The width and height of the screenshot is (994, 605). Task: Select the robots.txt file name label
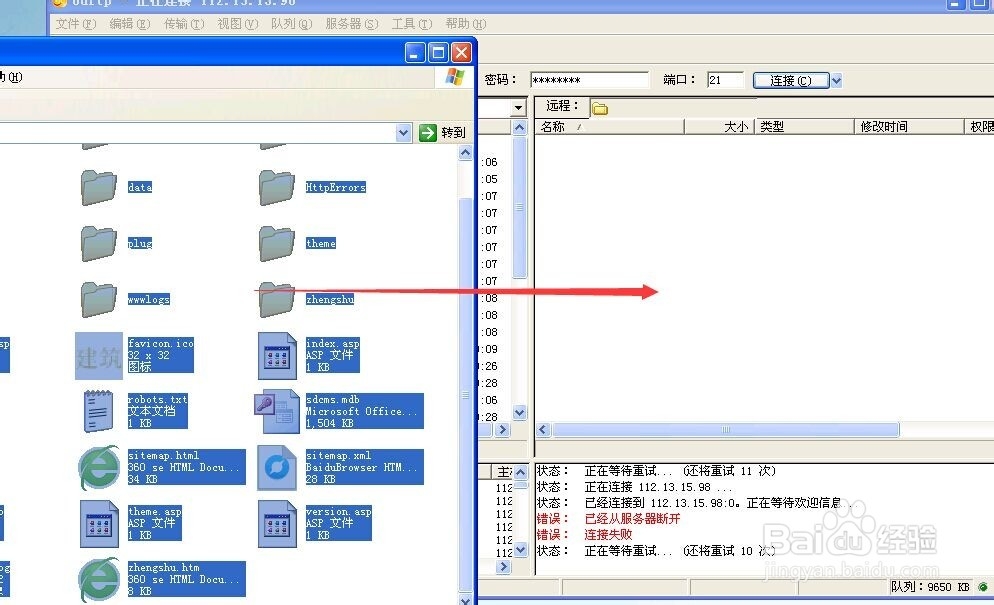[x=157, y=400]
